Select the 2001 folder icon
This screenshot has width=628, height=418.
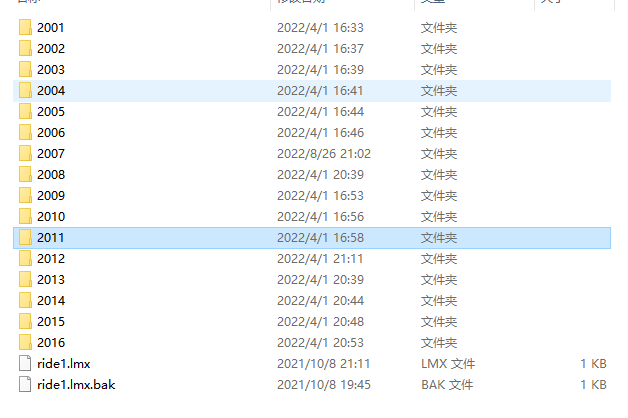pos(25,28)
